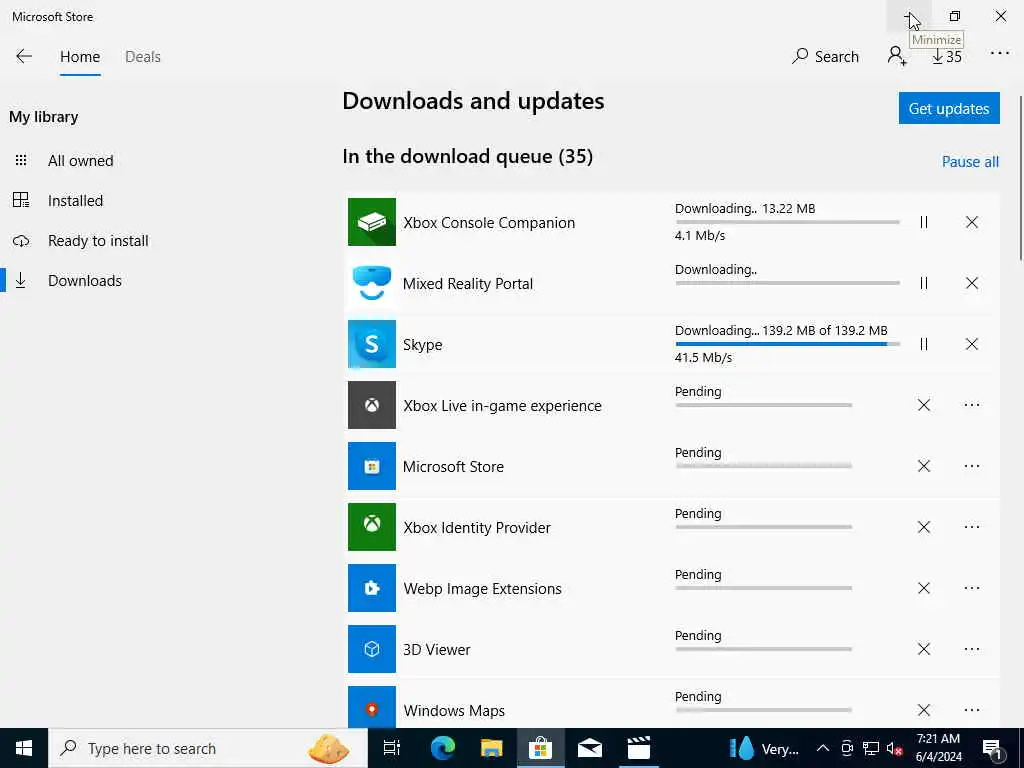Click Mixed Reality Portal progress bar
This screenshot has height=768, width=1024.
[788, 283]
